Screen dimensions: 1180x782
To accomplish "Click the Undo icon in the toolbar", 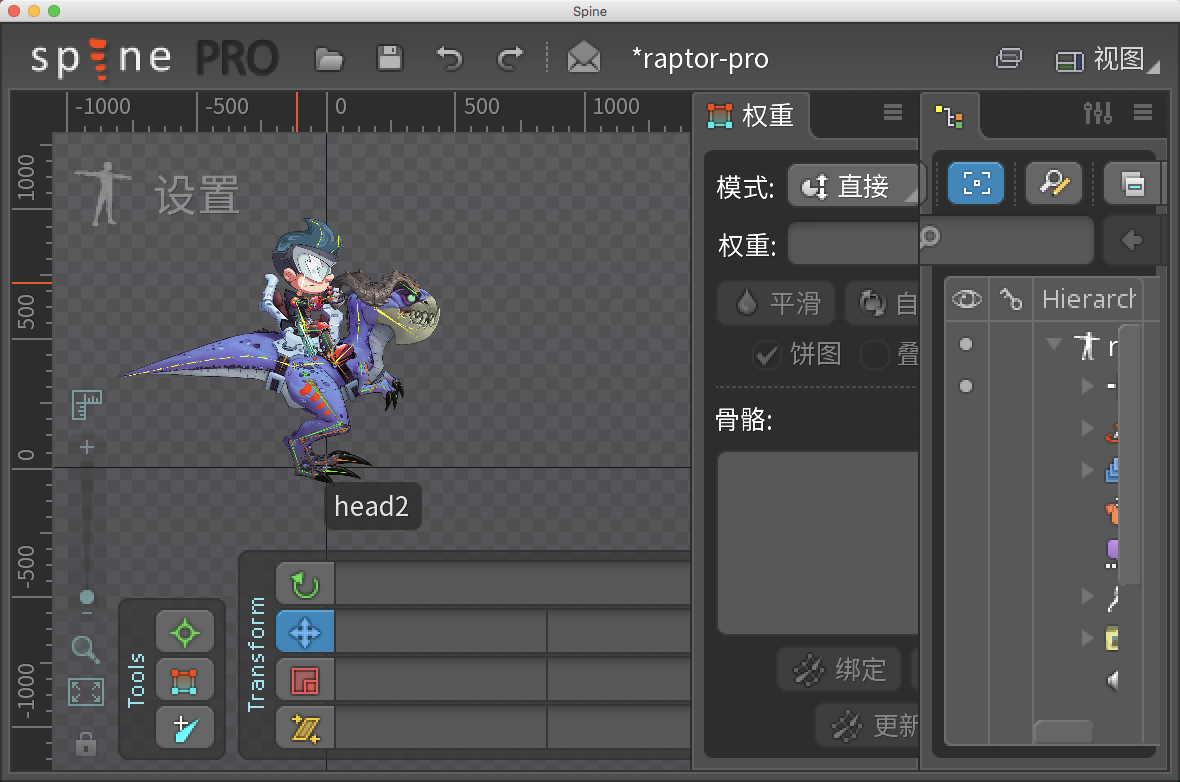I will pos(448,58).
